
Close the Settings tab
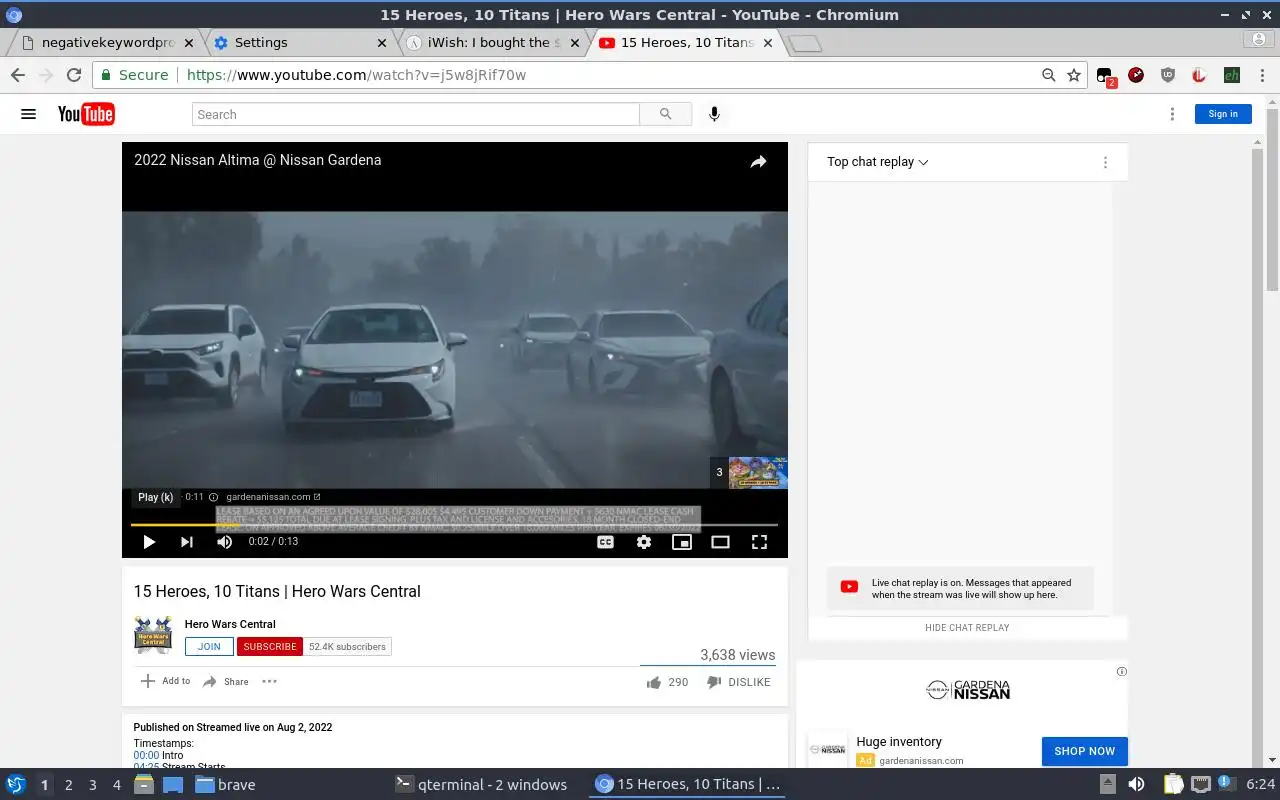(x=381, y=43)
